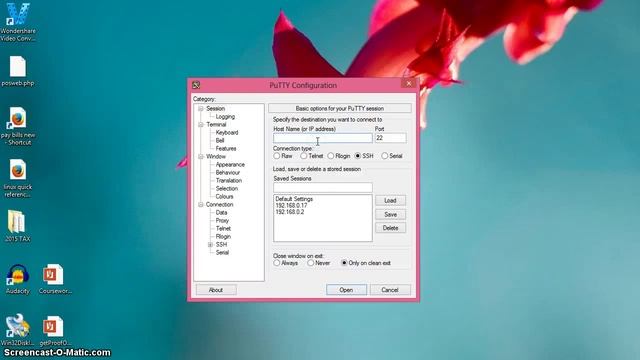Open the 2015 TAX folder icon
640x360 pixels.
(17, 226)
